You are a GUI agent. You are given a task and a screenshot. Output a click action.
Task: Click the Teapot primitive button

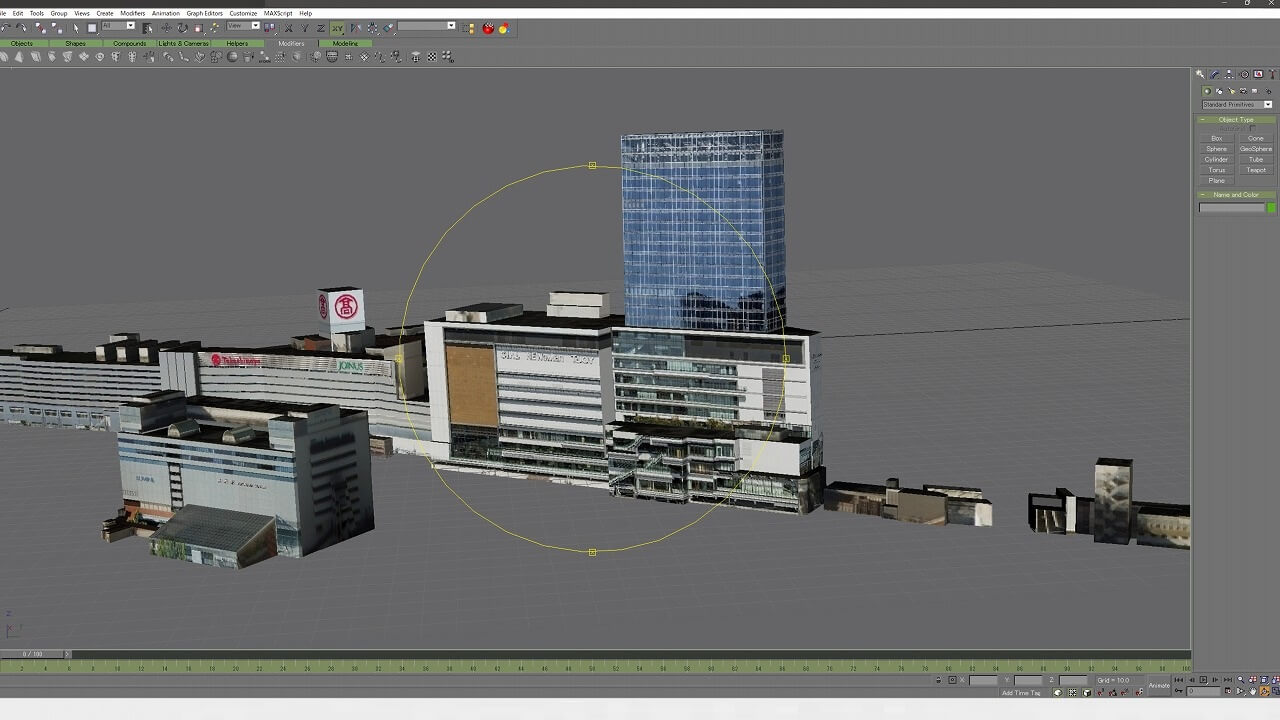tap(1256, 170)
